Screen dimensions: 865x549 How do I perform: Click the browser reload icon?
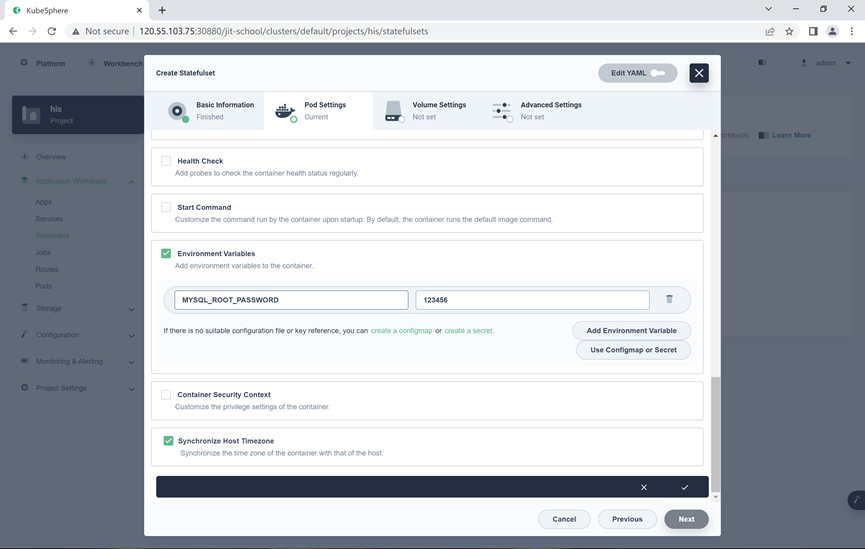(52, 31)
